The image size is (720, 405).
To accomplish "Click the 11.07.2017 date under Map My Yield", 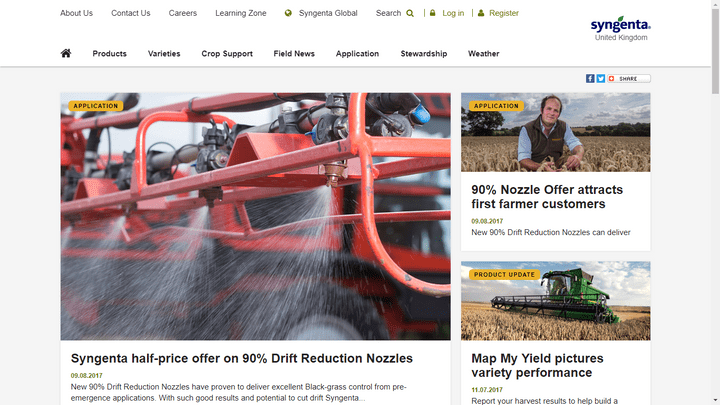I will tap(487, 390).
